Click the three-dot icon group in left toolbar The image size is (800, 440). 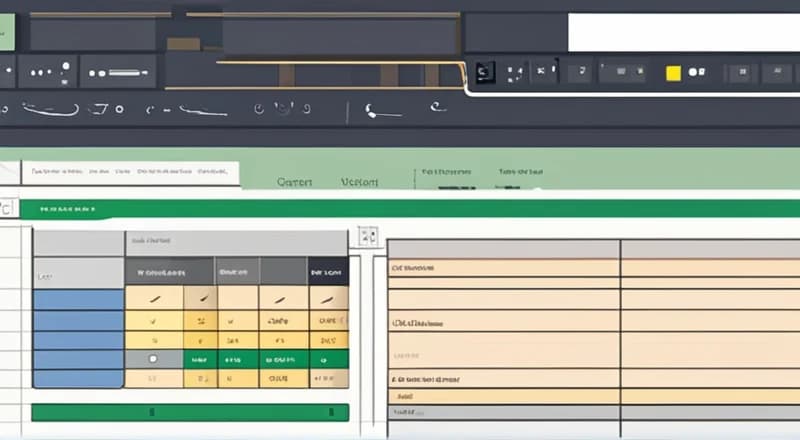[42, 72]
